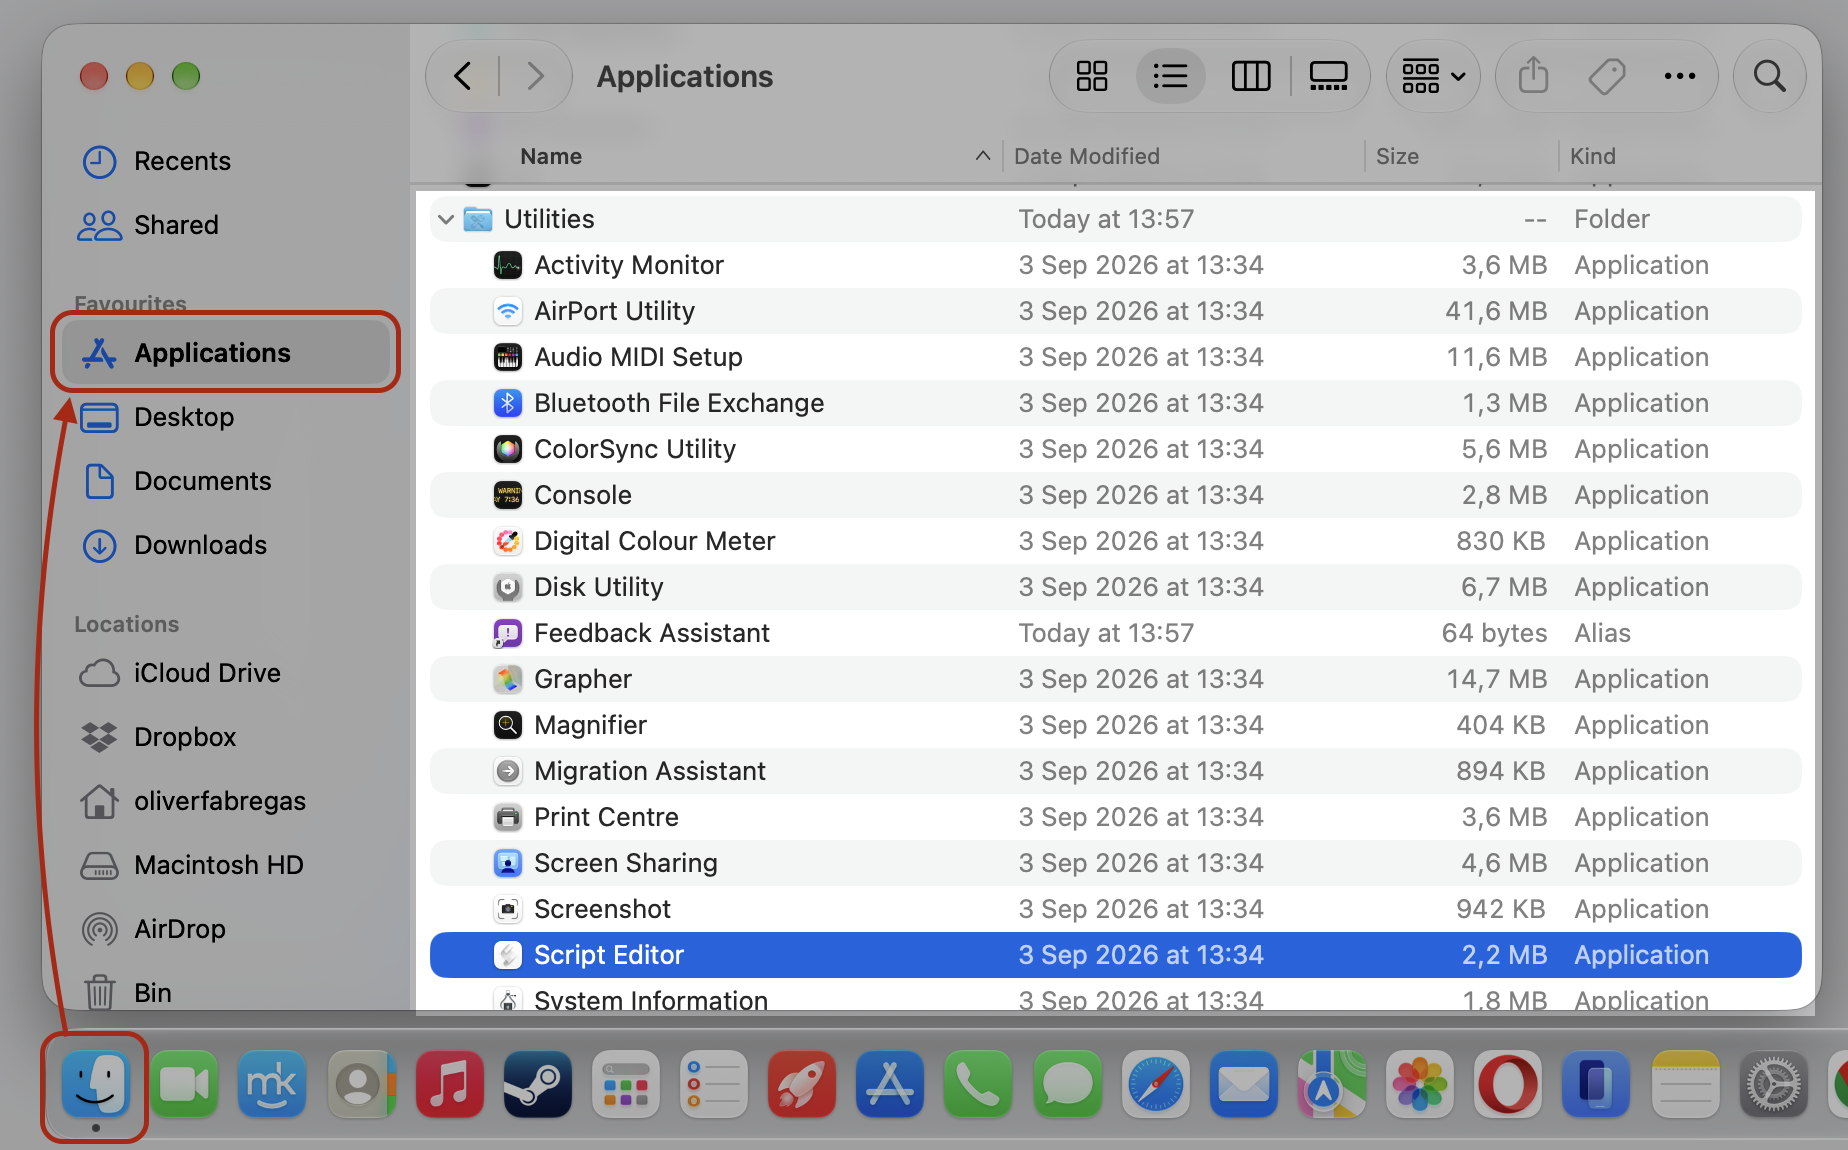Switch Finder to list view
1848x1150 pixels.
[x=1170, y=76]
